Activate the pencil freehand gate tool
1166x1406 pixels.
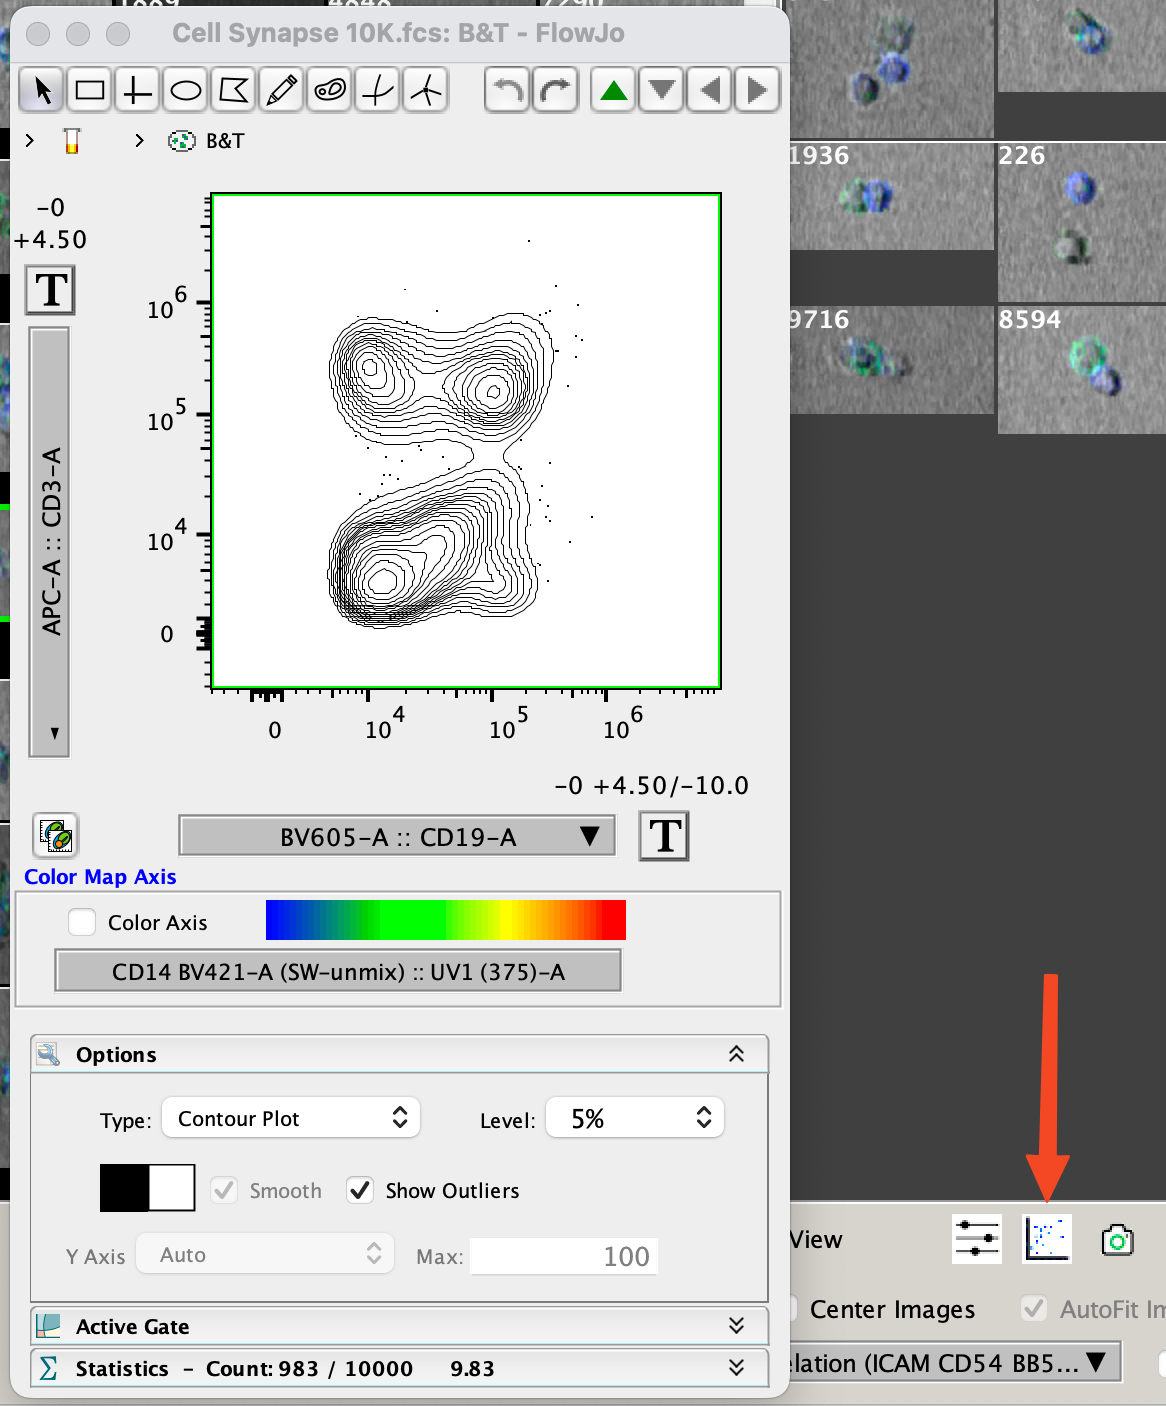[282, 91]
